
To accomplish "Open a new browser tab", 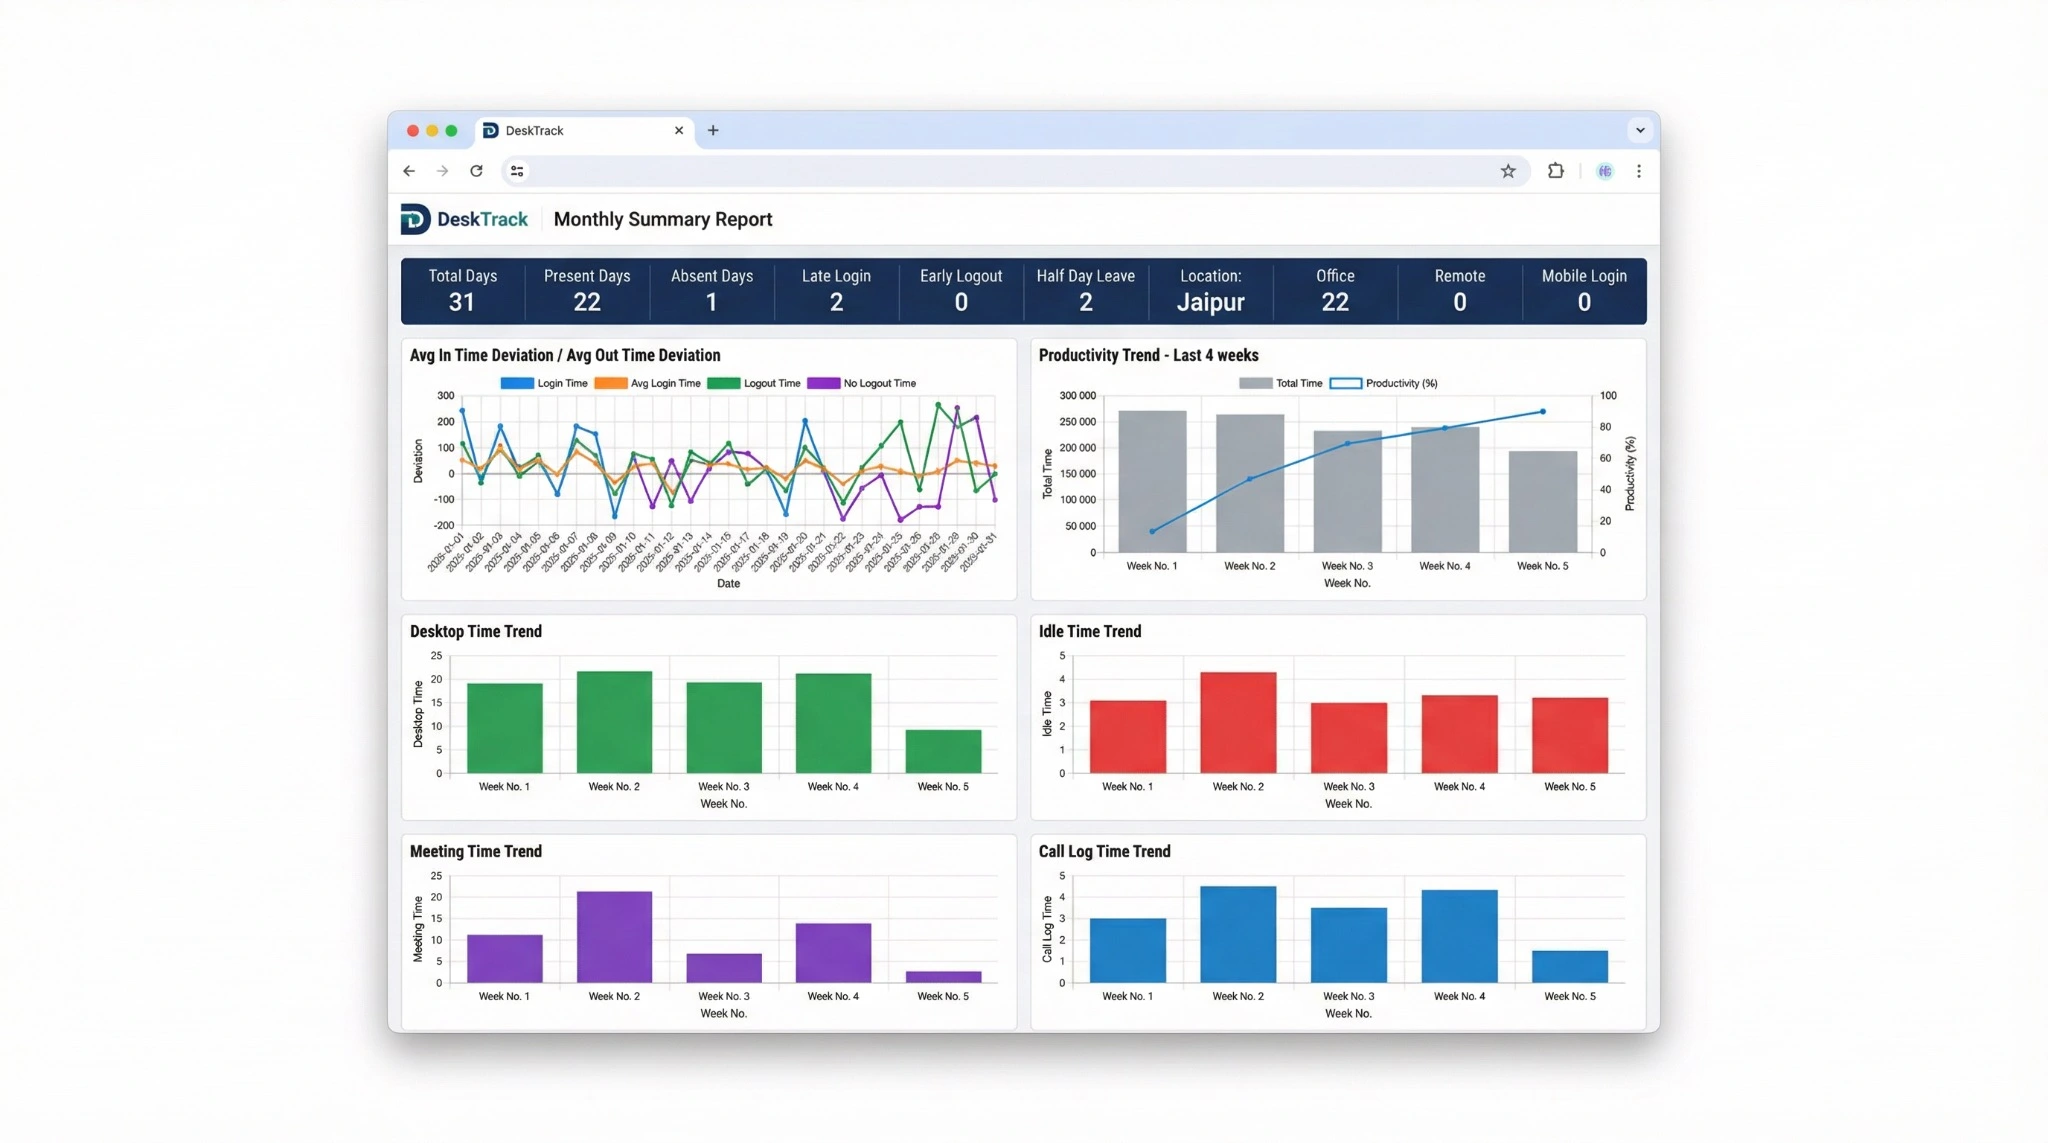I will (713, 130).
